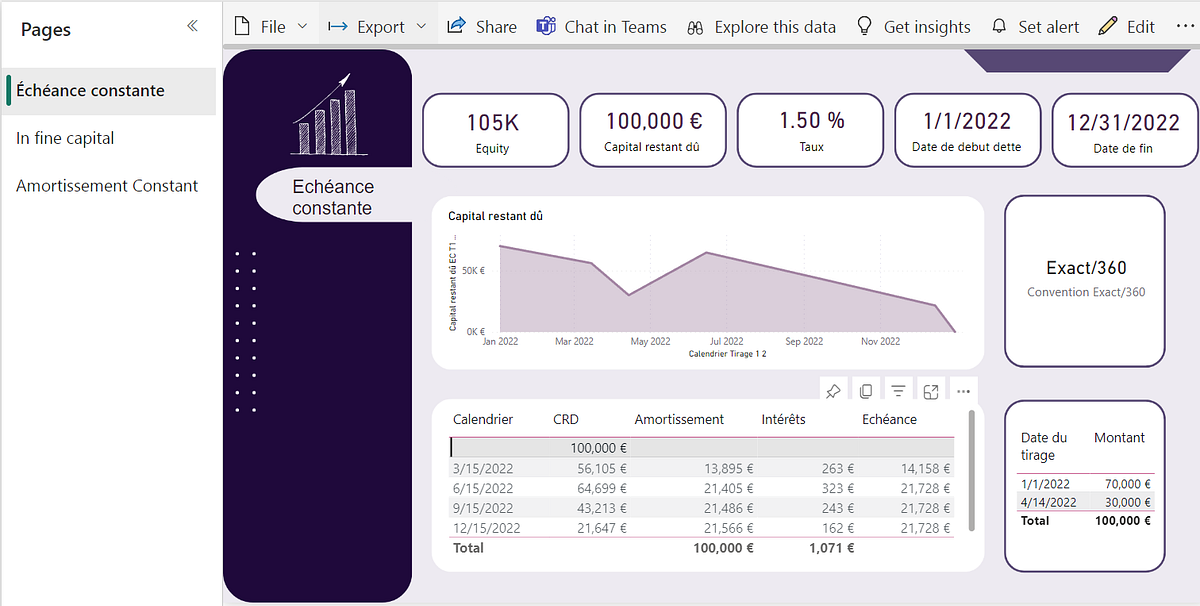
Task: Open filters applied to the table visual
Action: pyautogui.click(x=898, y=389)
